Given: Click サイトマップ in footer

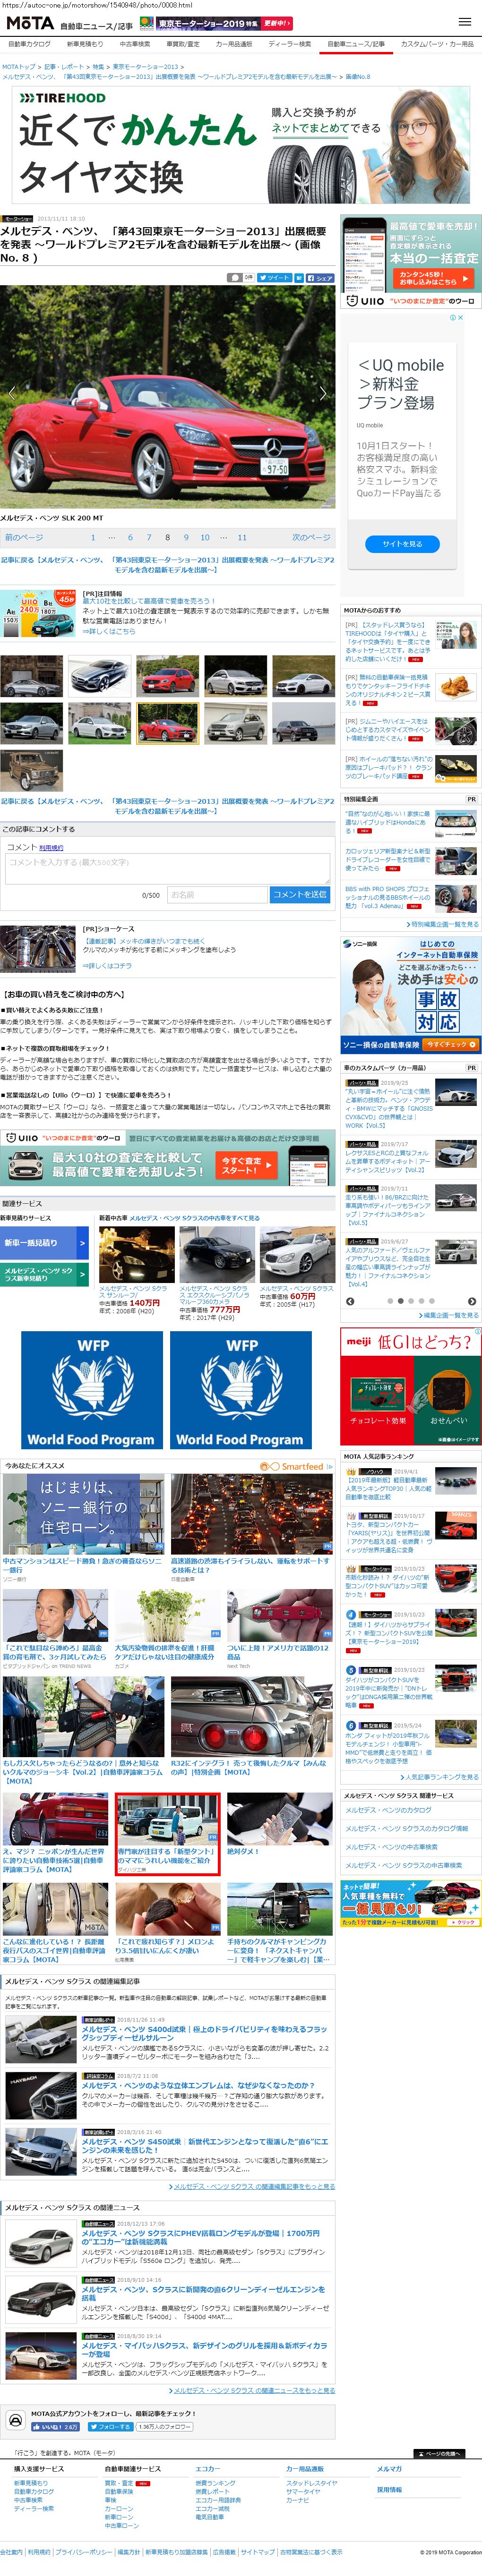Looking at the screenshot, I should (x=258, y=2551).
